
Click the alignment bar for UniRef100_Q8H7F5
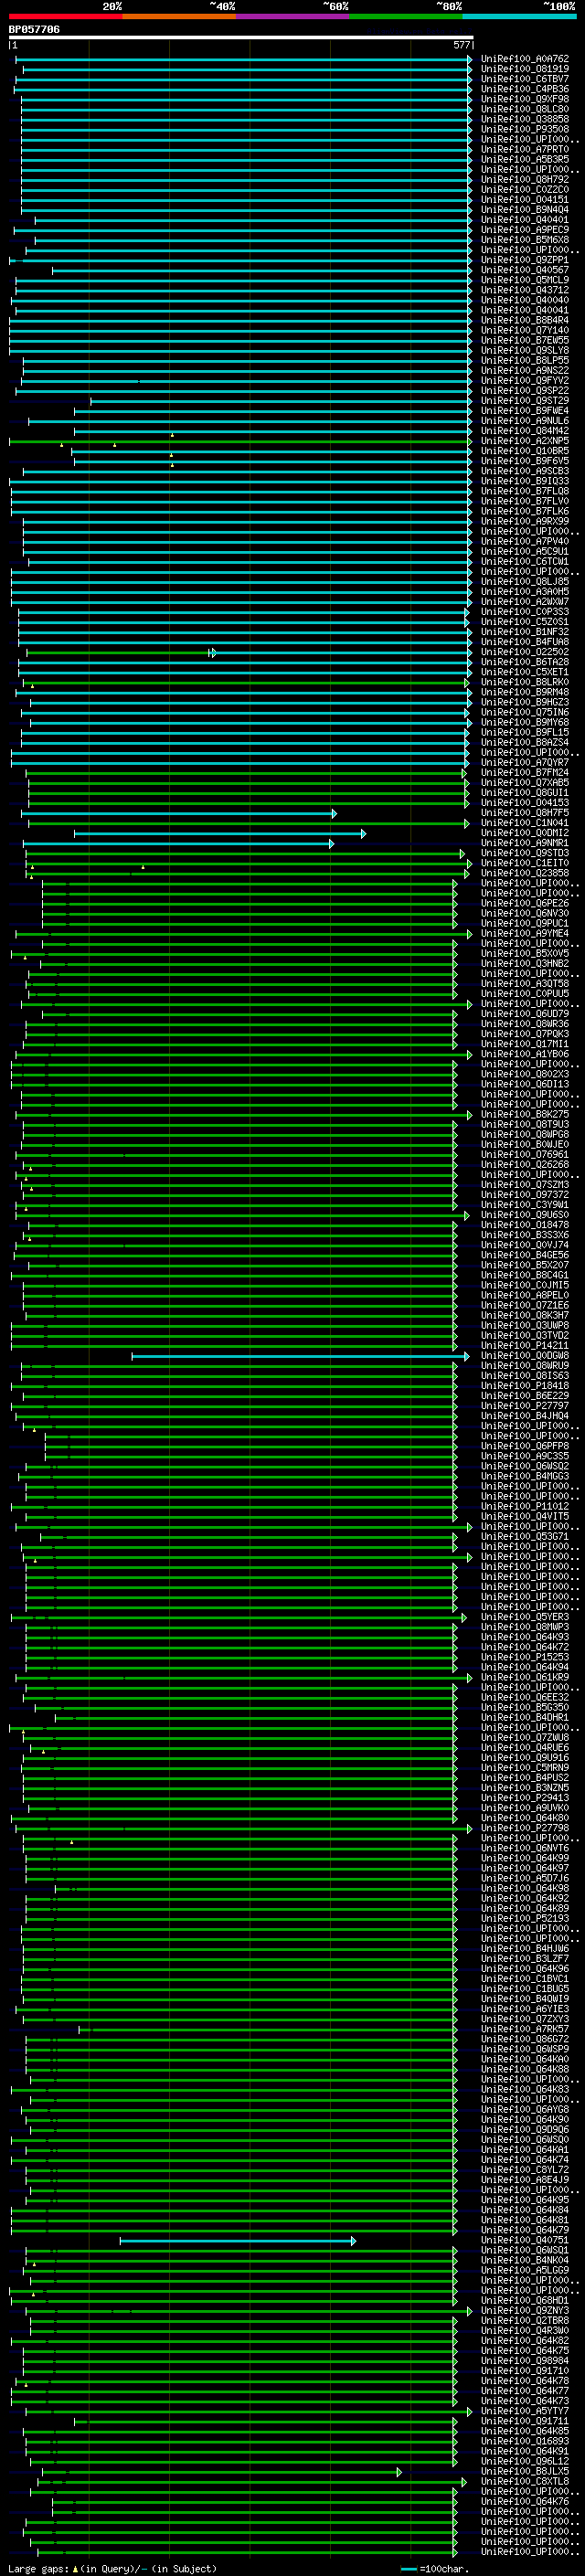[179, 813]
